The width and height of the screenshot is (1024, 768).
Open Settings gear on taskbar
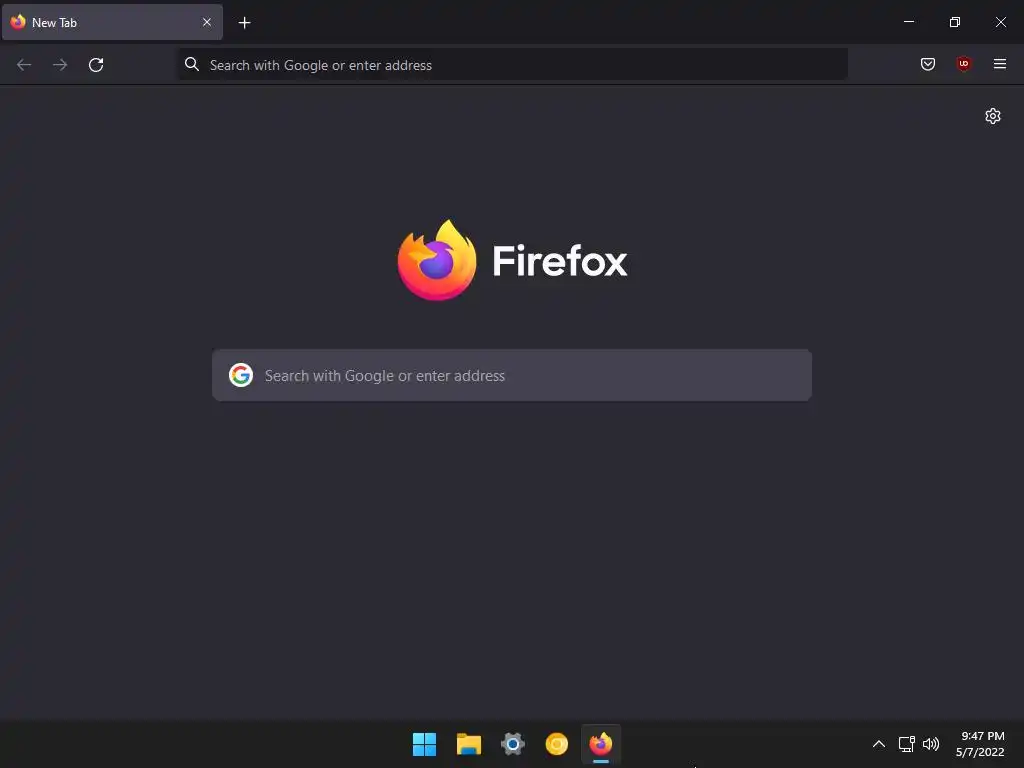tap(513, 744)
